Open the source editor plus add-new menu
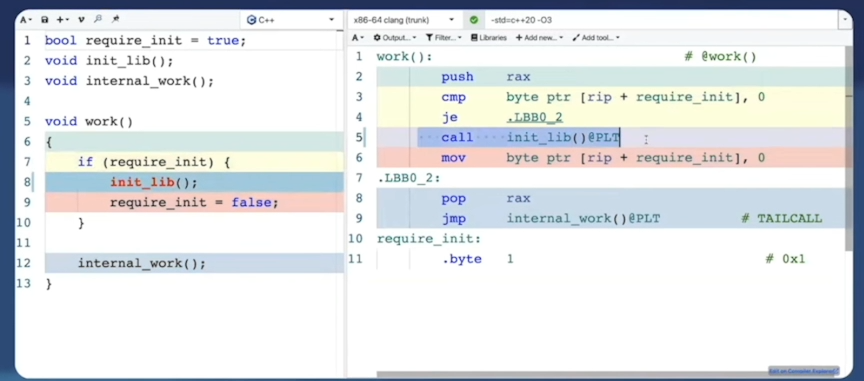The width and height of the screenshot is (864, 381). coord(63,20)
